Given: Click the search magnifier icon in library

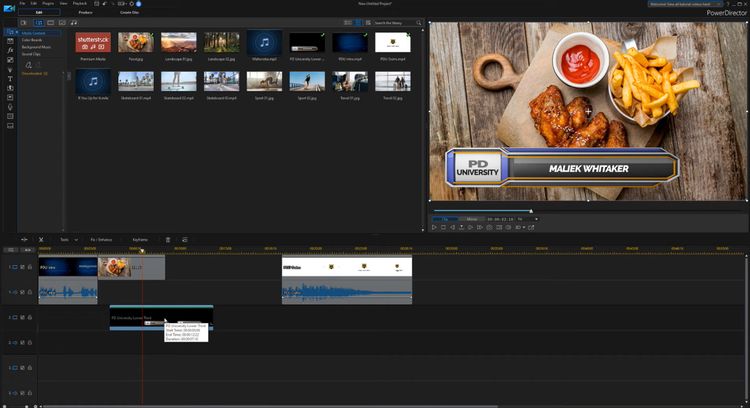Looking at the screenshot, I should pos(419,22).
